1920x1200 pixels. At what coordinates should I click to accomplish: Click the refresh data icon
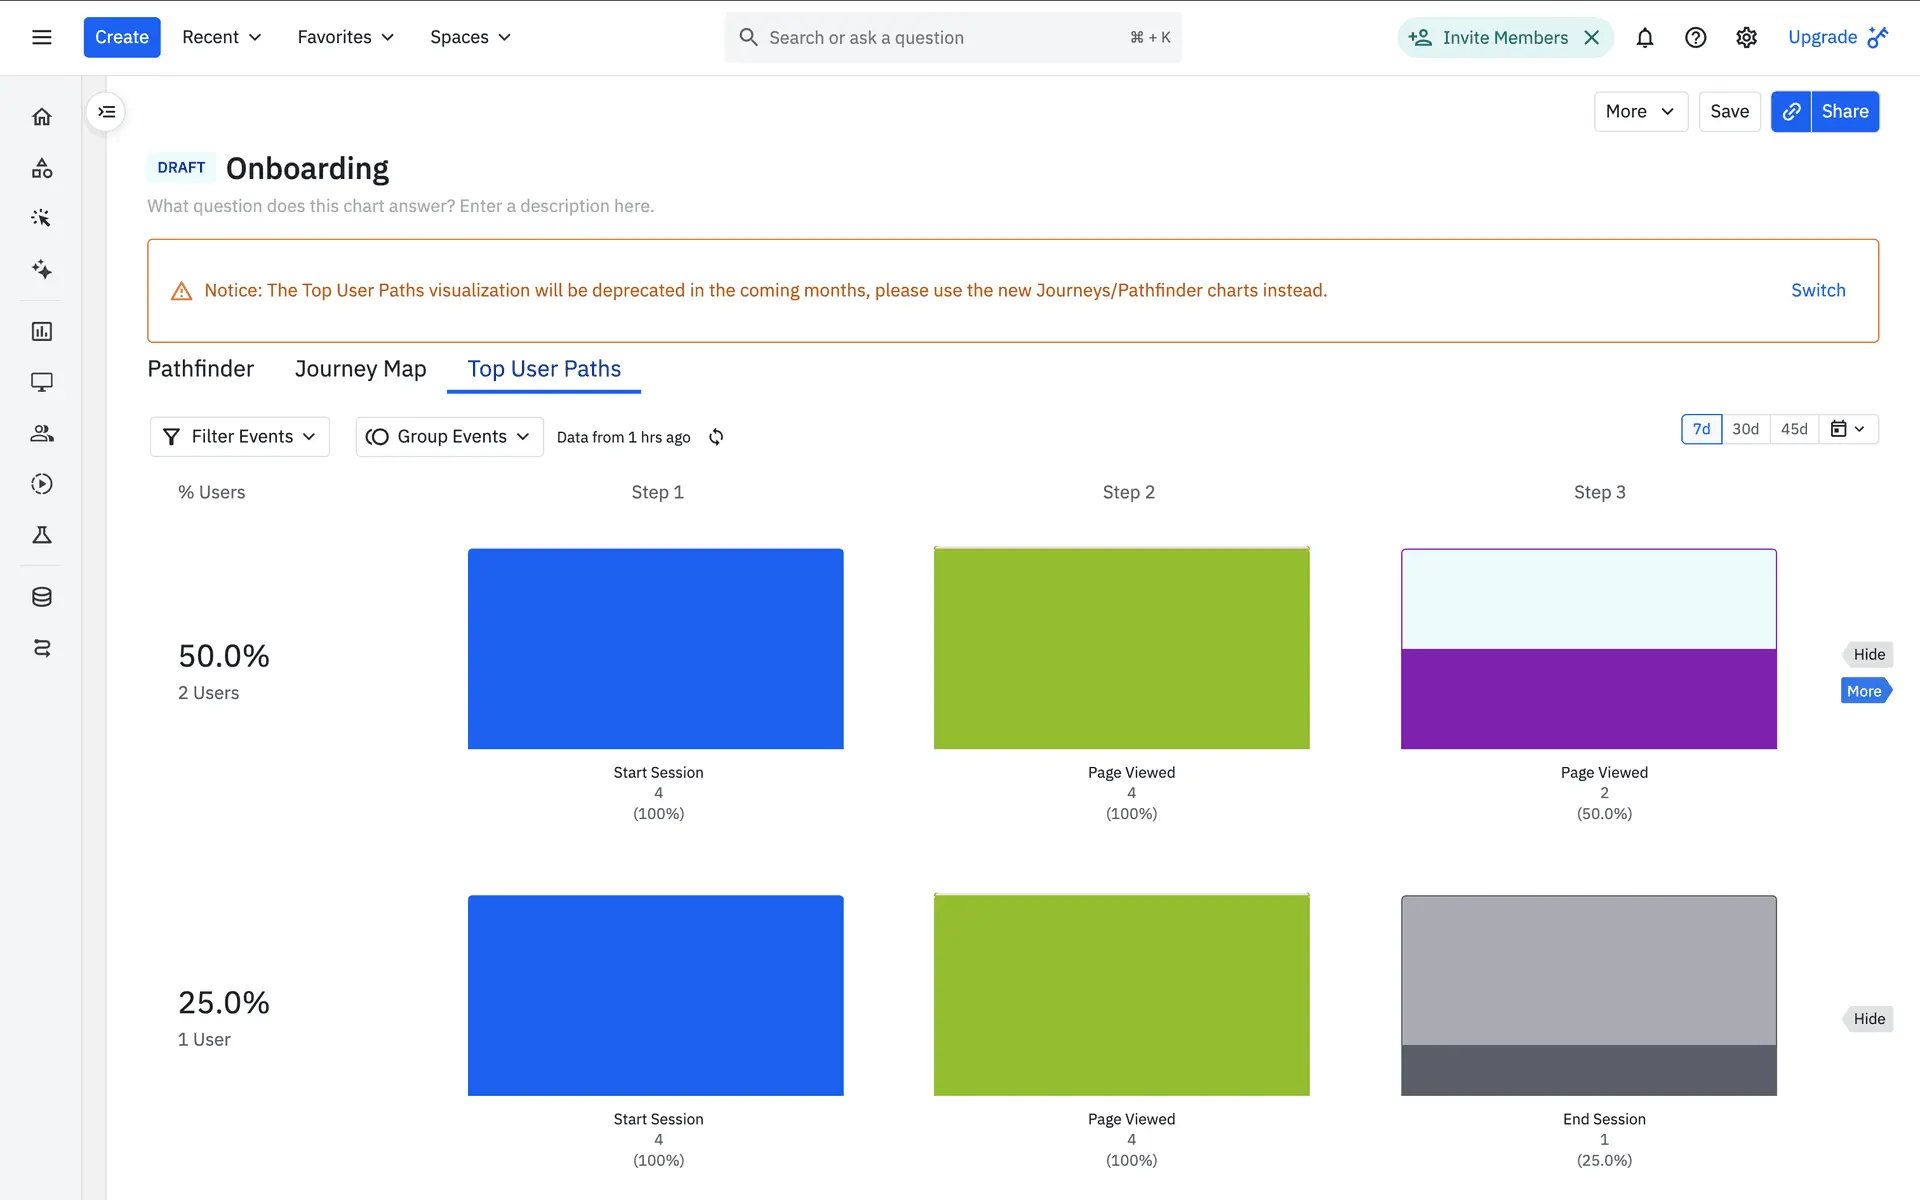click(x=716, y=437)
